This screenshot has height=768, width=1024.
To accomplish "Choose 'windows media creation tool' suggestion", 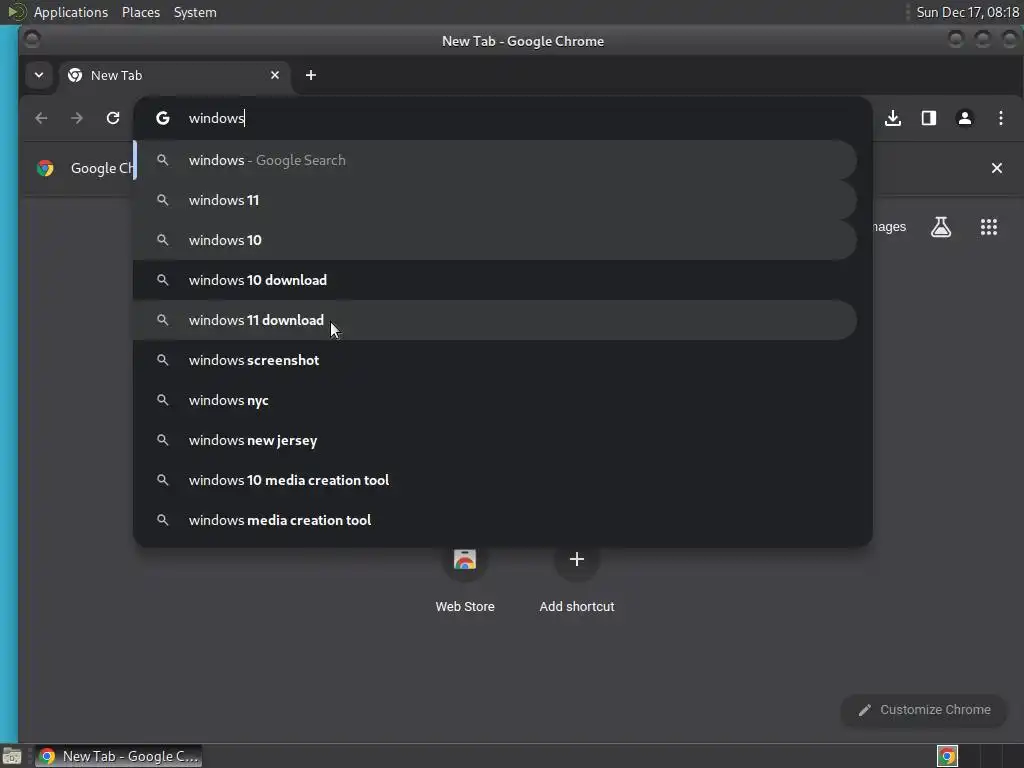I will pos(495,520).
